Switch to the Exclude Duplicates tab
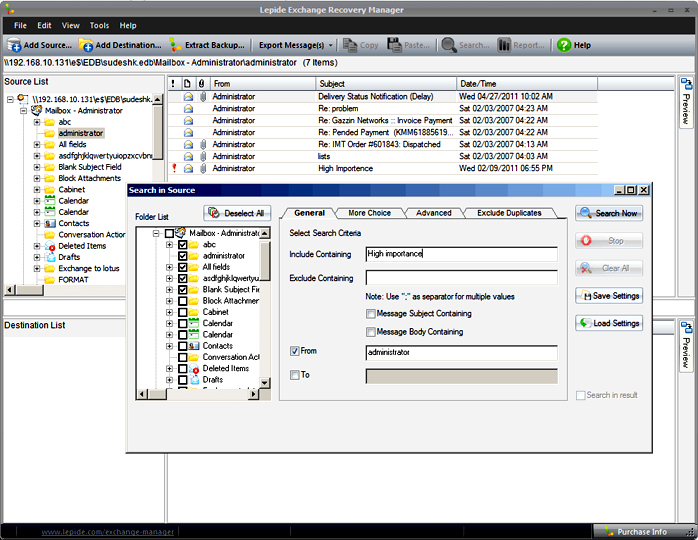The width and height of the screenshot is (698, 540). [509, 213]
